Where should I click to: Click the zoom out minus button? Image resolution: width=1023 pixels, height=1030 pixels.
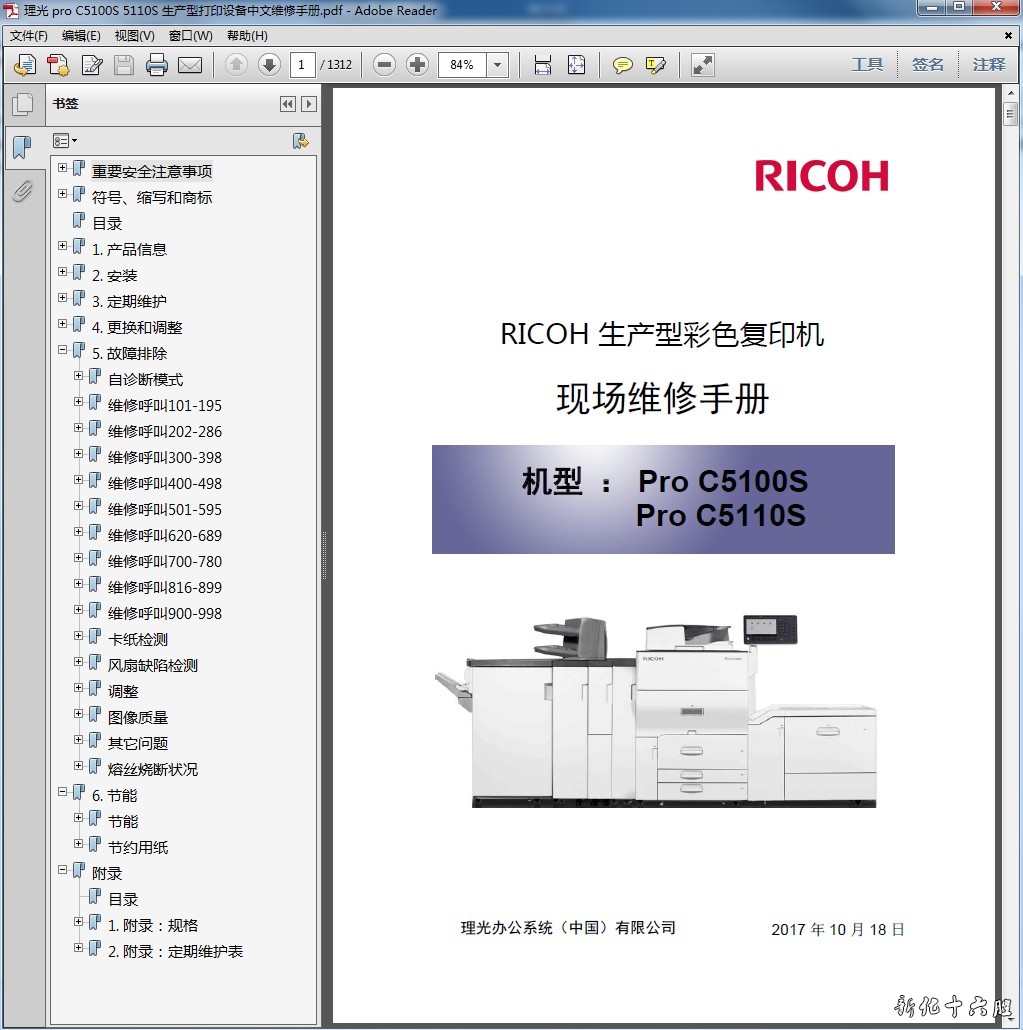pos(385,65)
